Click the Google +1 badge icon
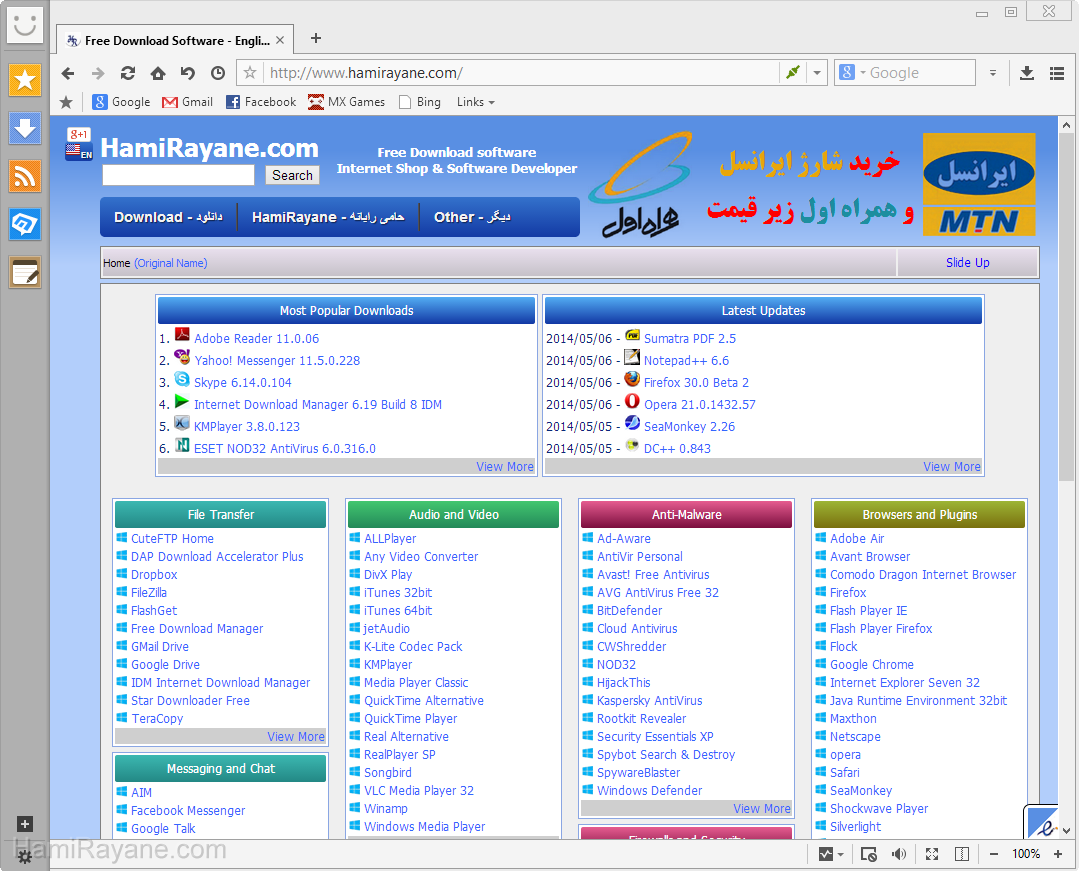1079x871 pixels. click(x=78, y=134)
